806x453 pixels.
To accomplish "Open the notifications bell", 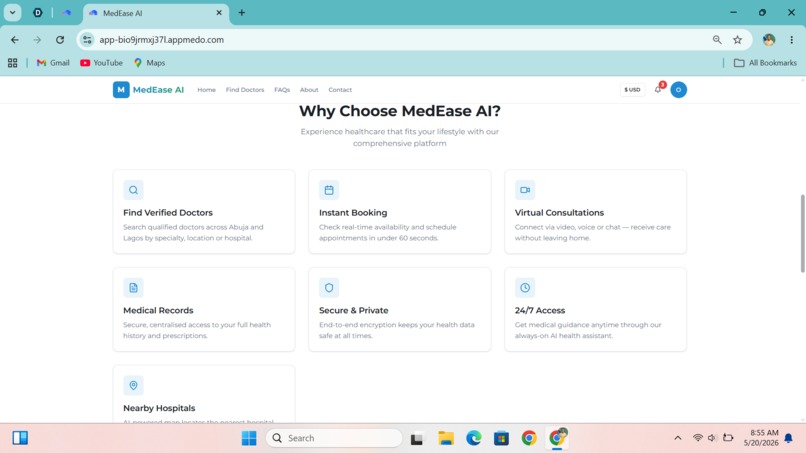I will 658,89.
